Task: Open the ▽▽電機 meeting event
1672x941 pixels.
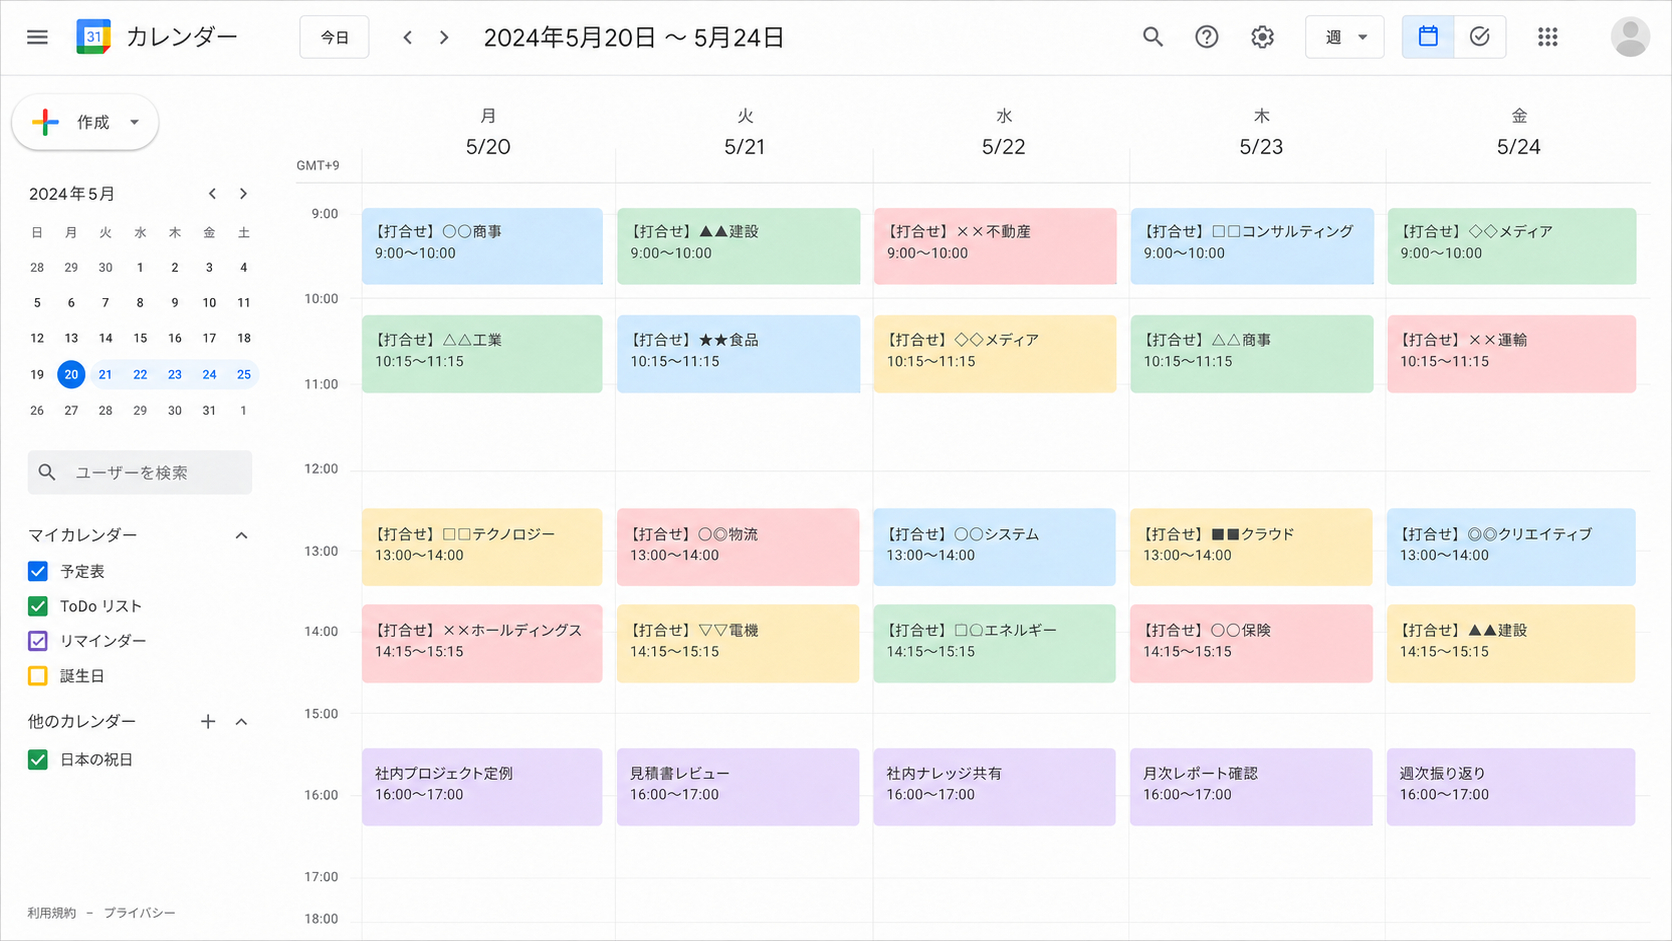Action: click(x=738, y=643)
